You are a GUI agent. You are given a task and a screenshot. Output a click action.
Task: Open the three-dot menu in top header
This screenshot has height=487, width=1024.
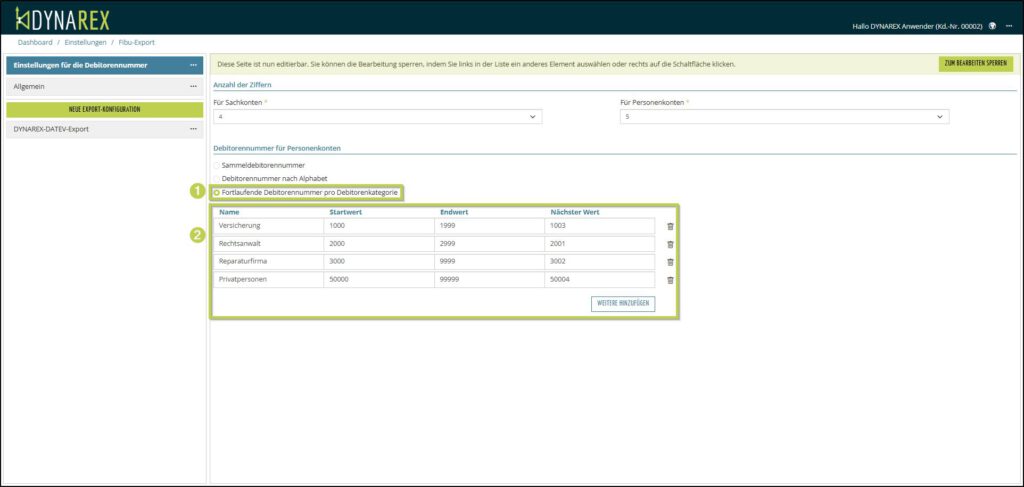pyautogui.click(x=1007, y=26)
